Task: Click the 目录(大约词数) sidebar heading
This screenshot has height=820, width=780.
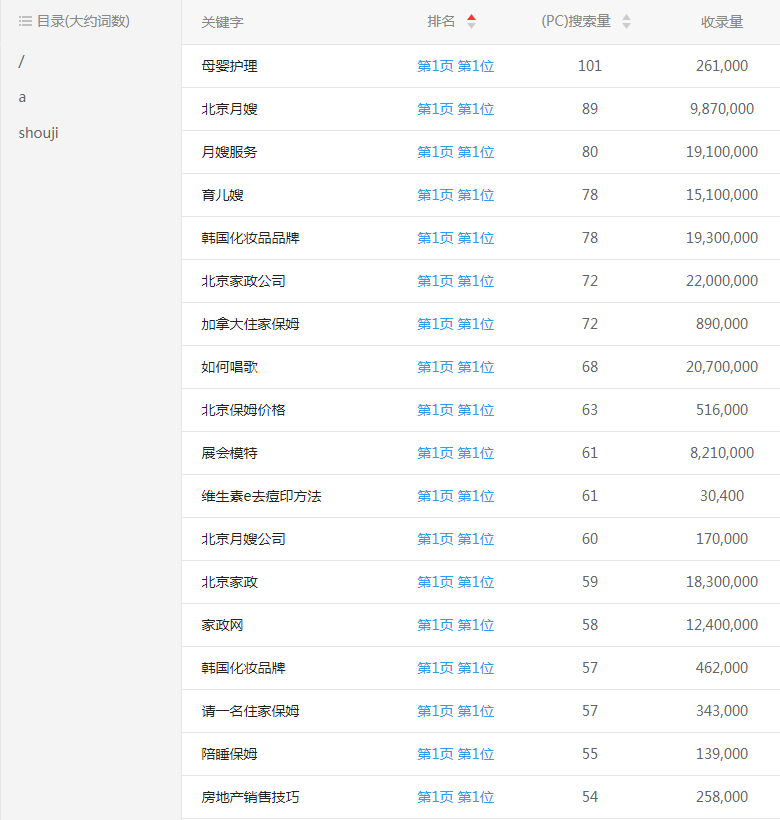Action: tap(83, 21)
